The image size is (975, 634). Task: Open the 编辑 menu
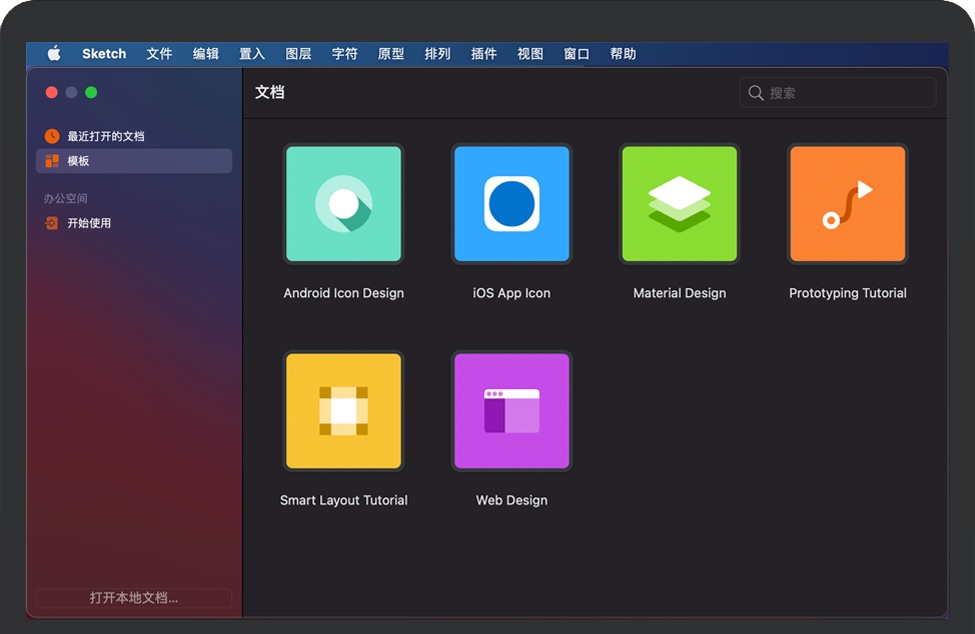coord(206,54)
